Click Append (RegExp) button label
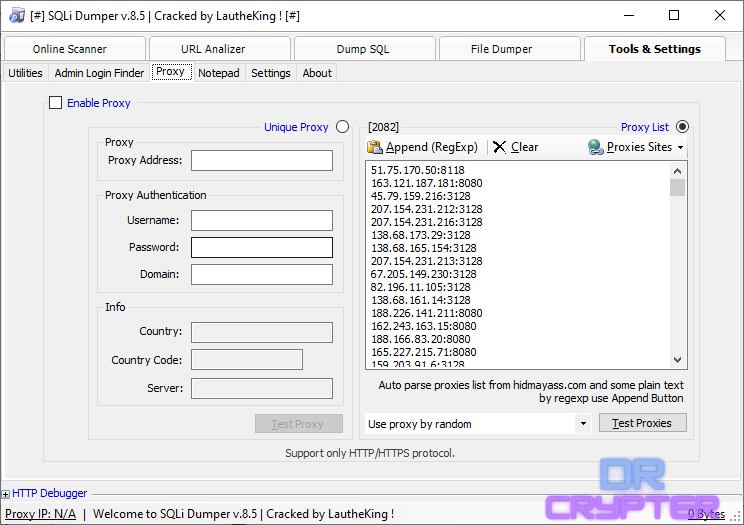Screen dimensions: 744x525 click(x=432, y=147)
